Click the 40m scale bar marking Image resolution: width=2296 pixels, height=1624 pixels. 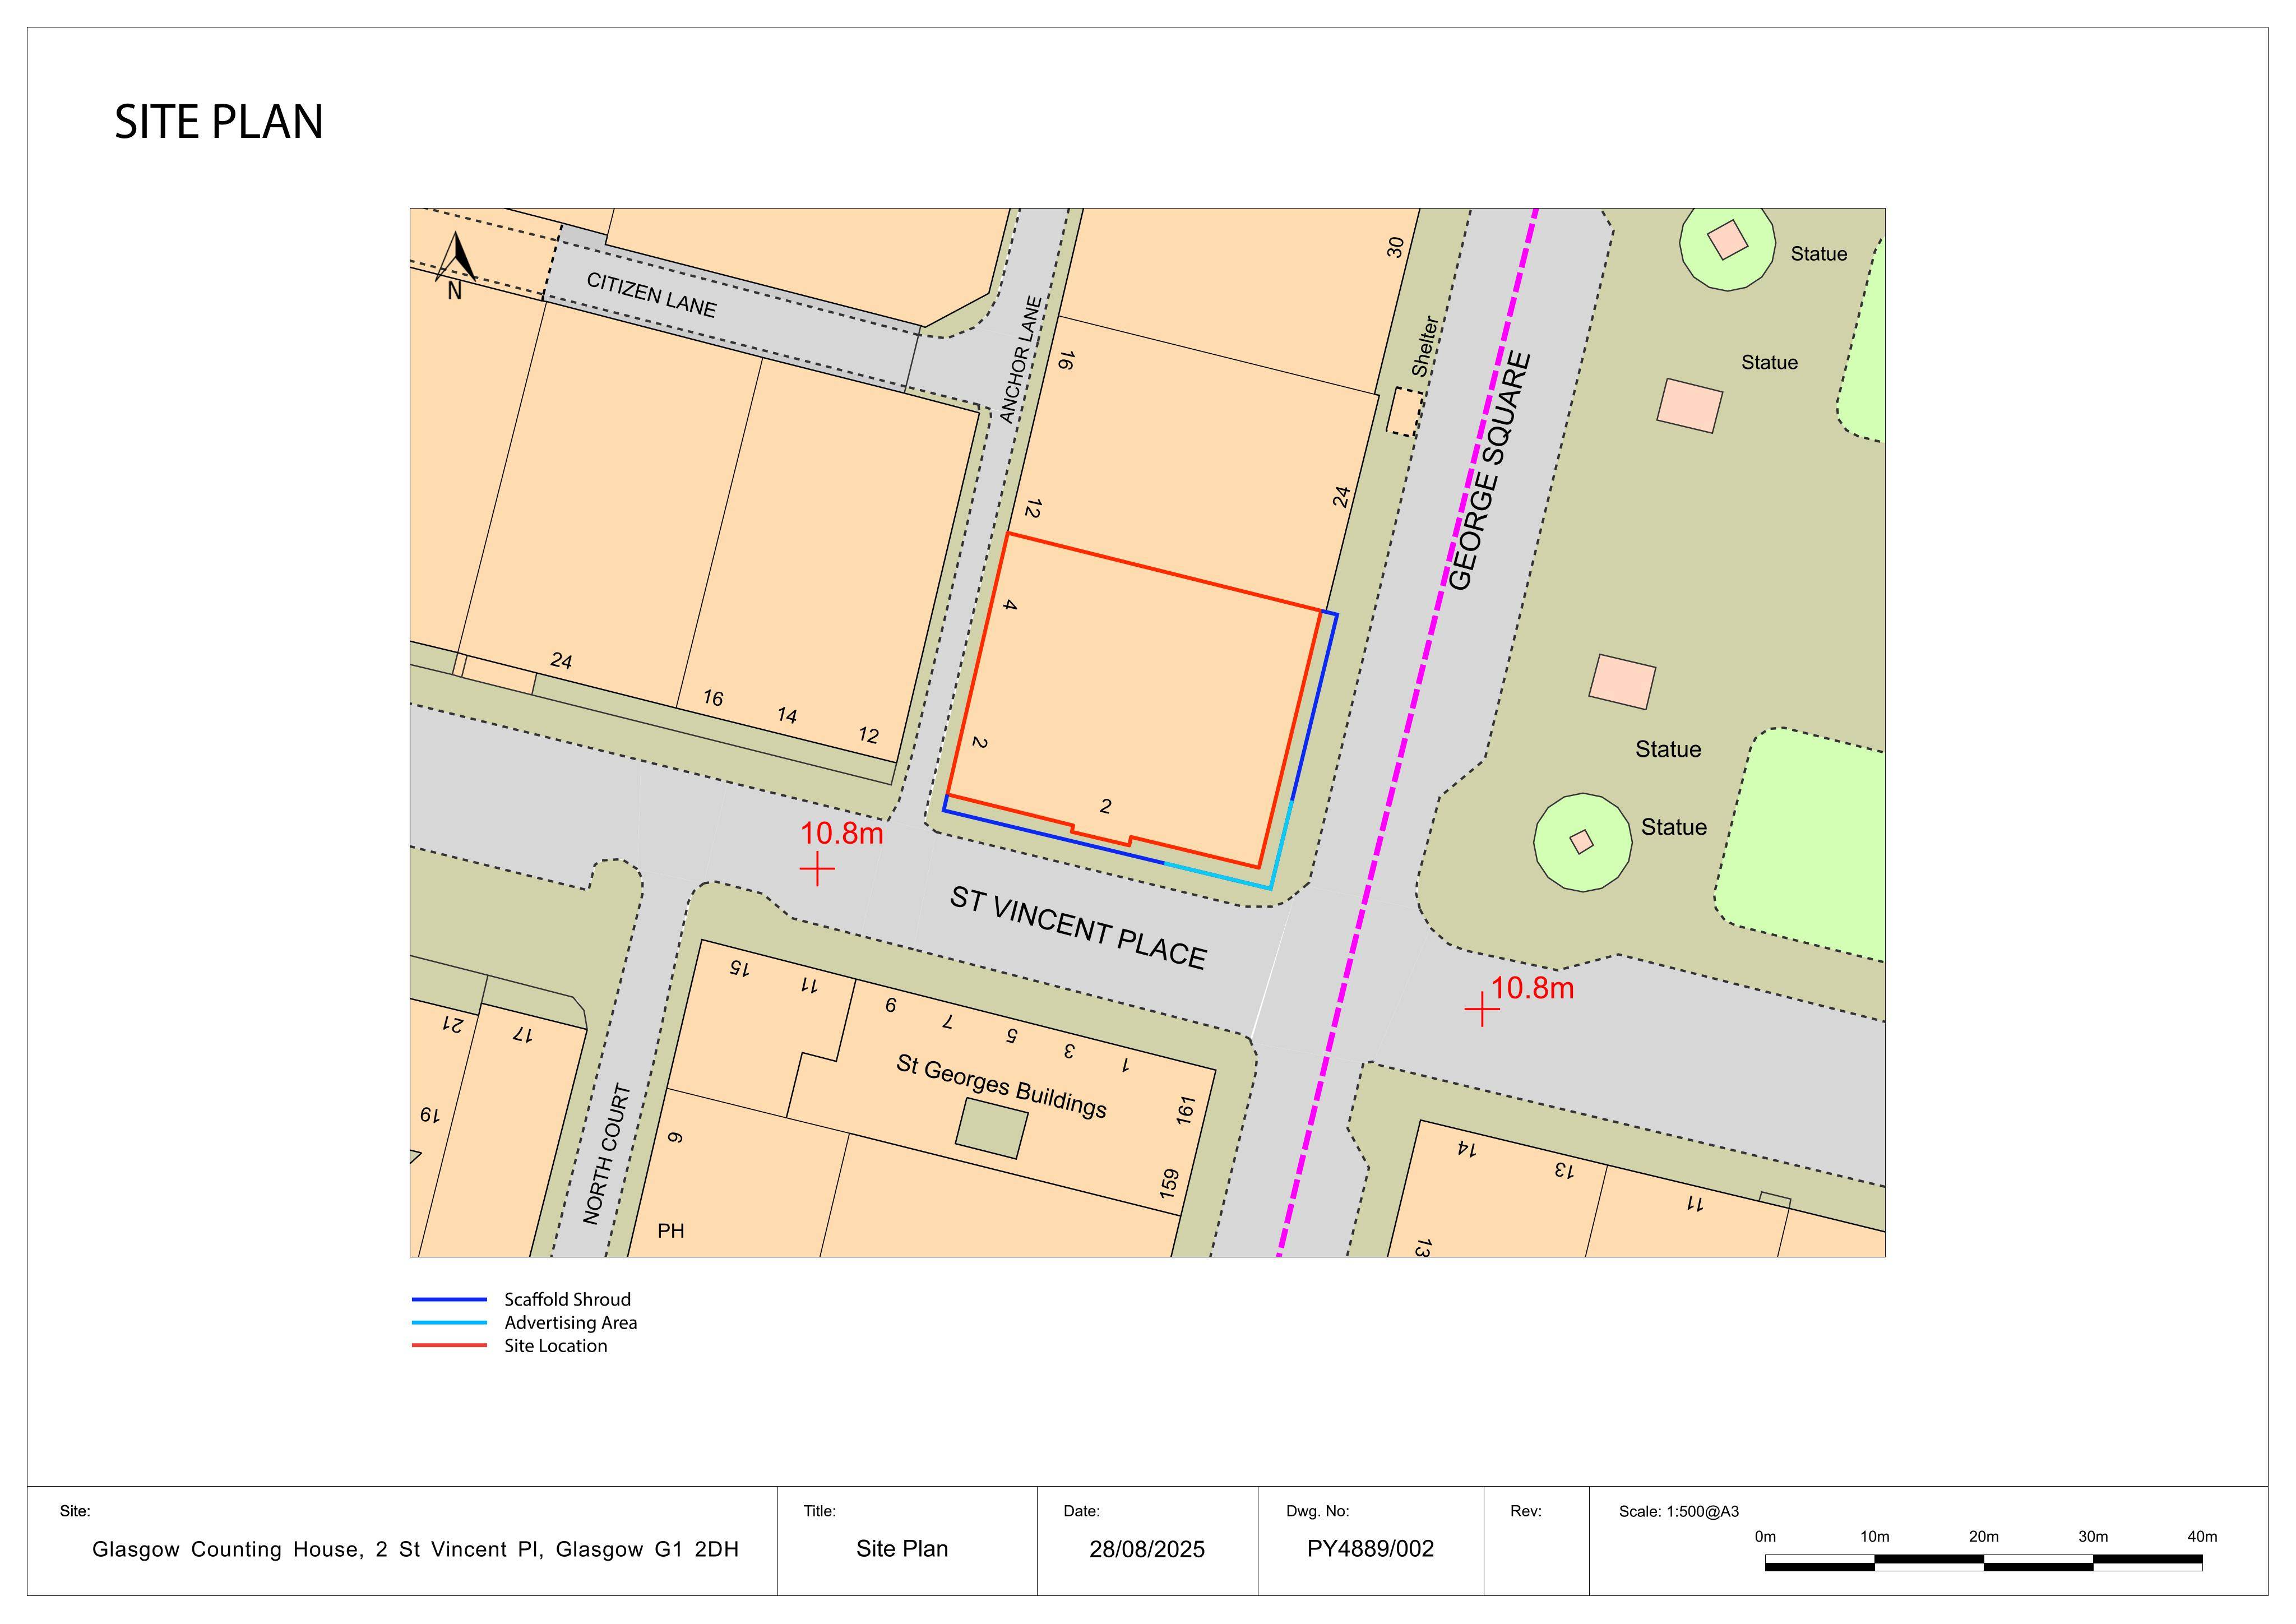coord(2202,1537)
